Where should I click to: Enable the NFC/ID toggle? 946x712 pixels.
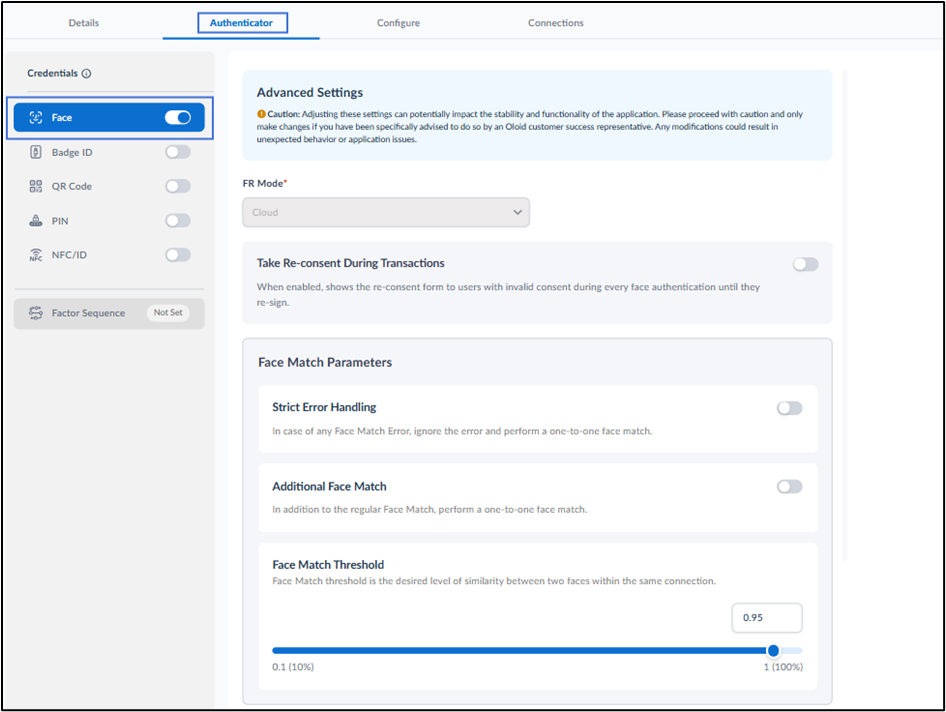click(x=178, y=255)
